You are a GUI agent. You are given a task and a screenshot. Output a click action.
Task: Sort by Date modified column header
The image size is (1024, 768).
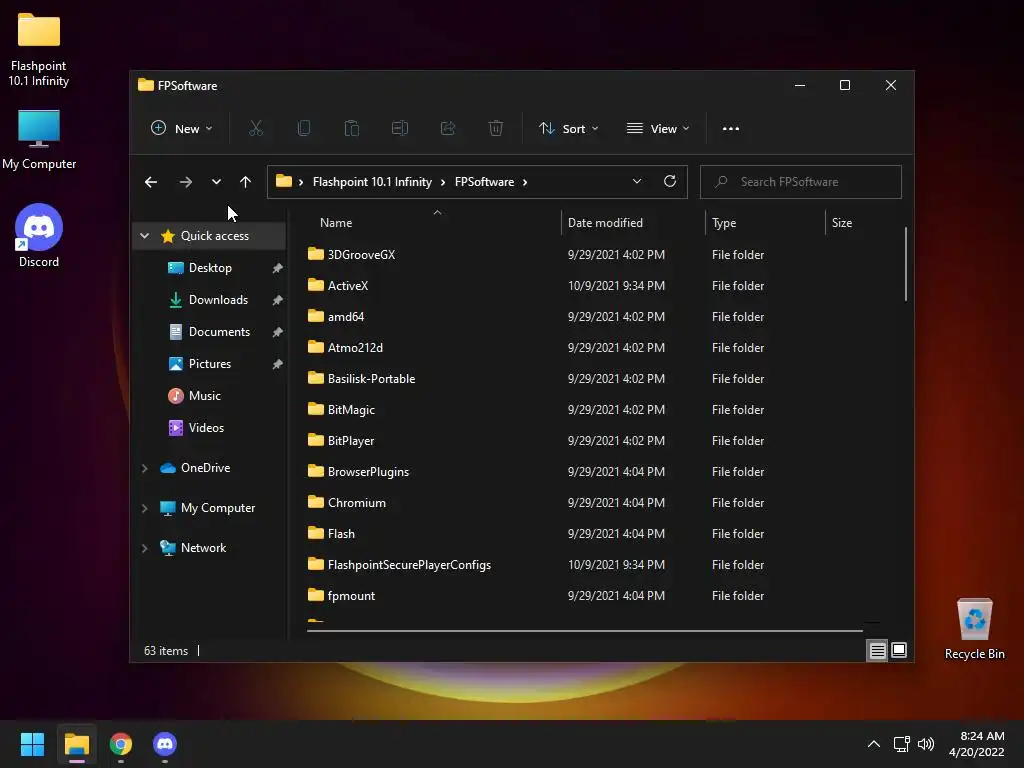[x=633, y=223]
